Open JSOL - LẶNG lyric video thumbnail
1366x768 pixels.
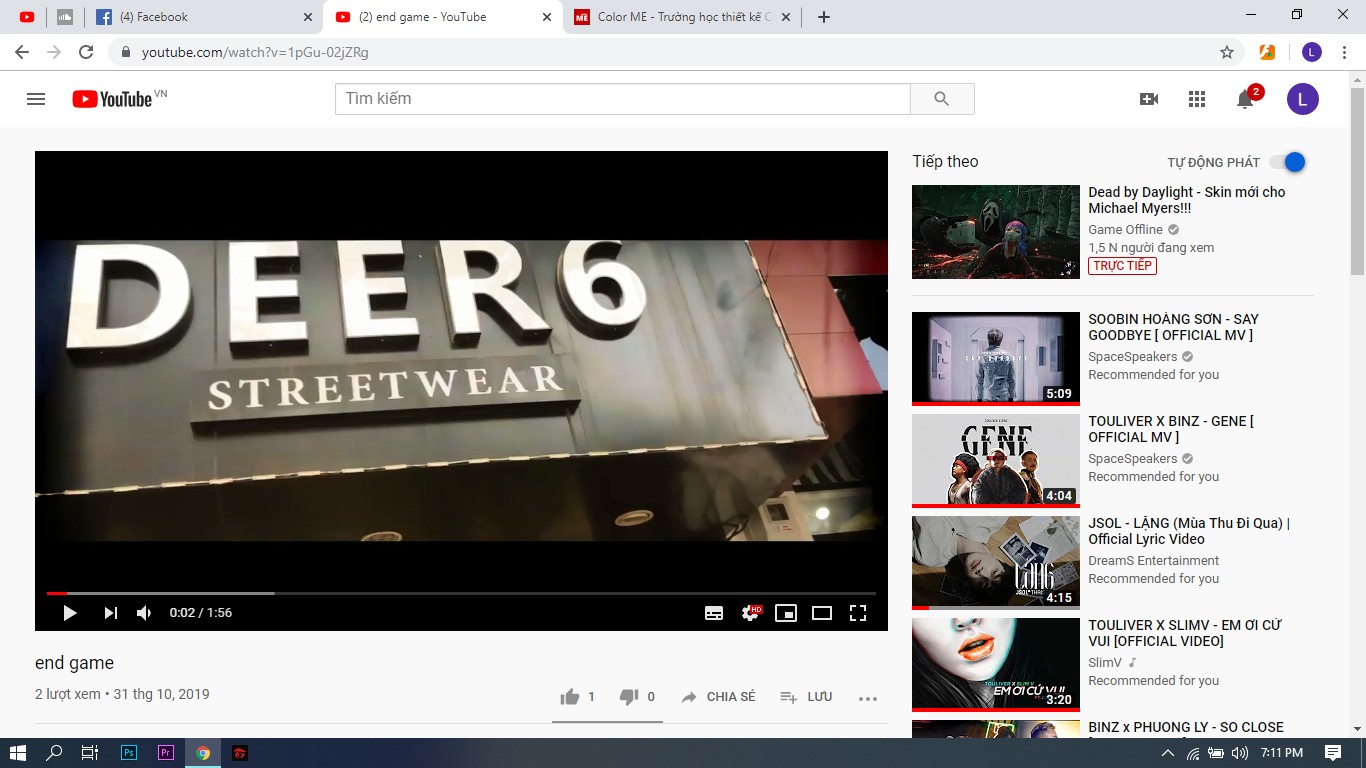(x=996, y=563)
